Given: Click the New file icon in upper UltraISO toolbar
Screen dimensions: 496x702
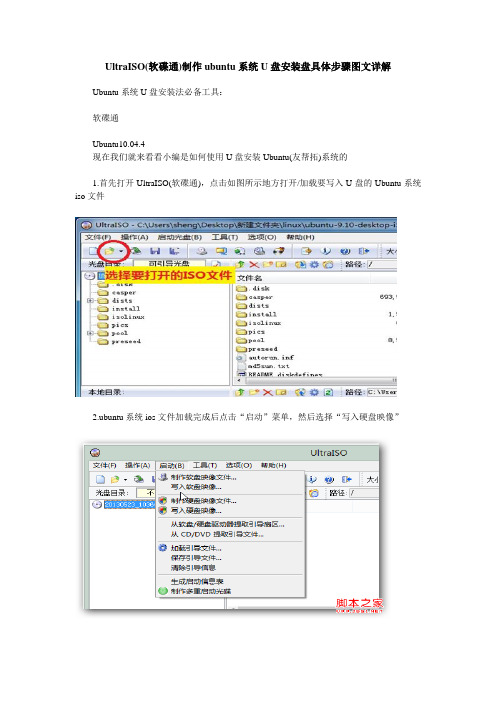Looking at the screenshot, I should [93, 251].
